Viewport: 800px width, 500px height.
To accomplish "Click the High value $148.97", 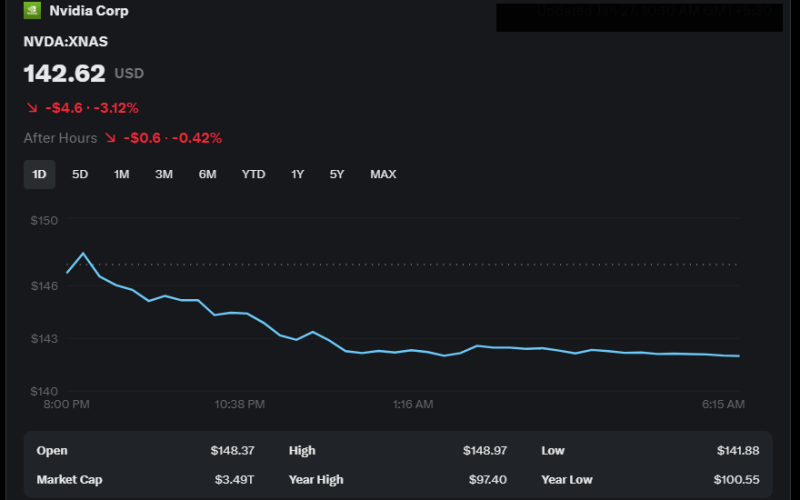I will coord(485,451).
